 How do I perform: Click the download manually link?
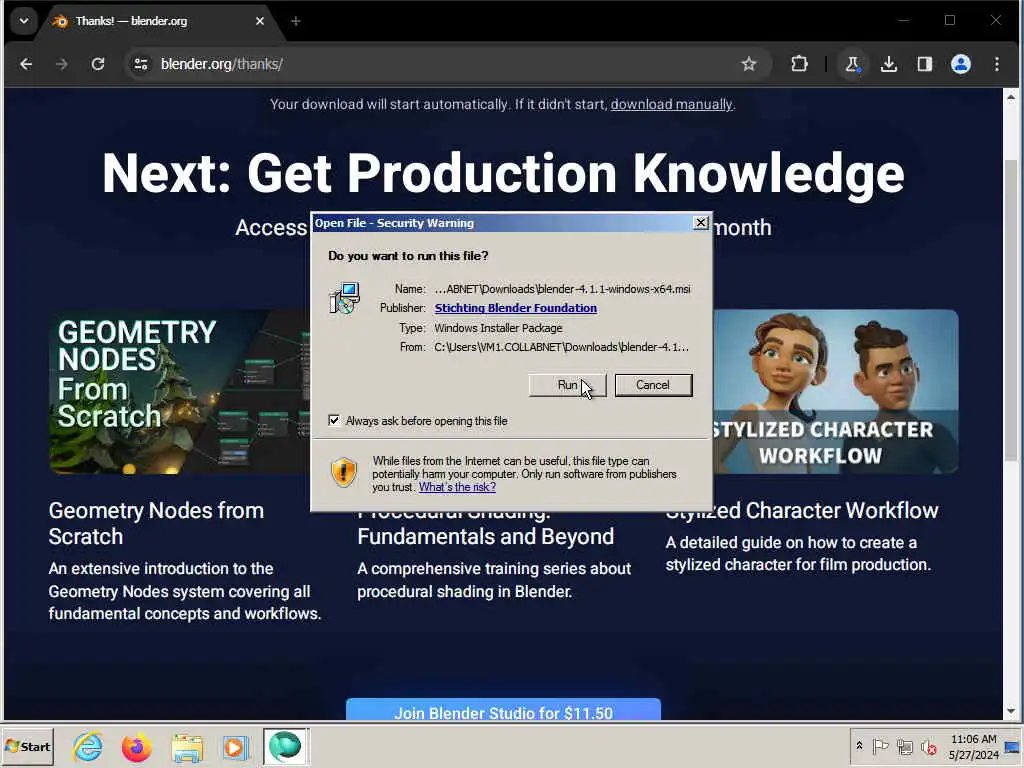pos(671,104)
